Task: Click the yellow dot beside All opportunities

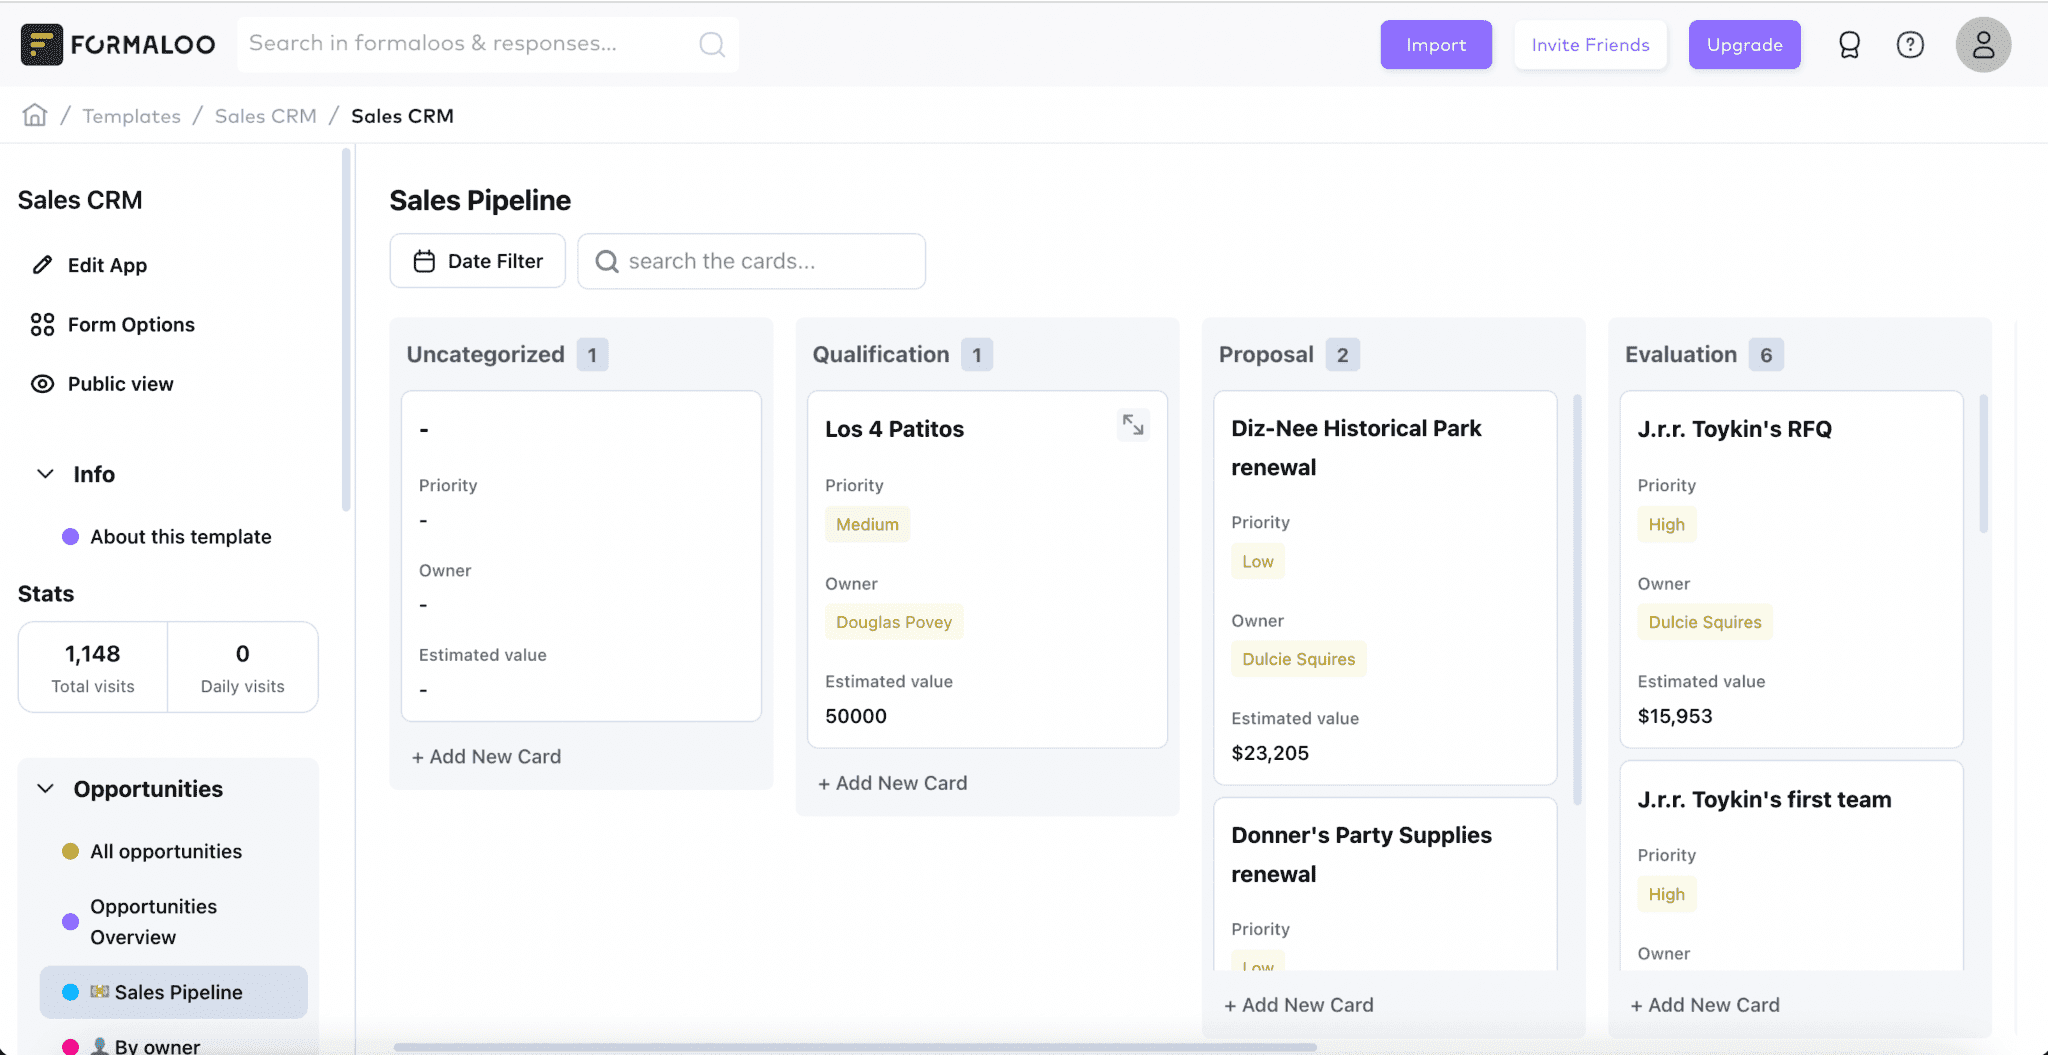Action: [x=70, y=851]
